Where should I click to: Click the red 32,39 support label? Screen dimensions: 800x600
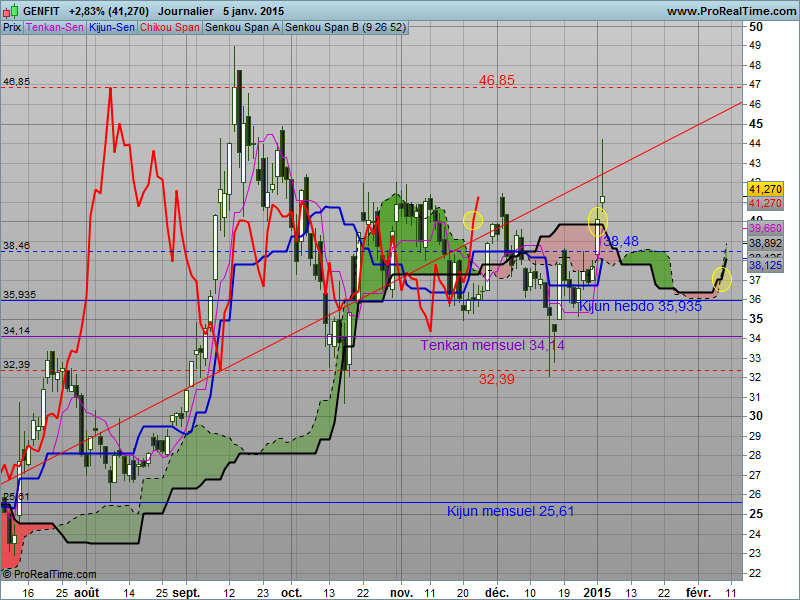[496, 379]
